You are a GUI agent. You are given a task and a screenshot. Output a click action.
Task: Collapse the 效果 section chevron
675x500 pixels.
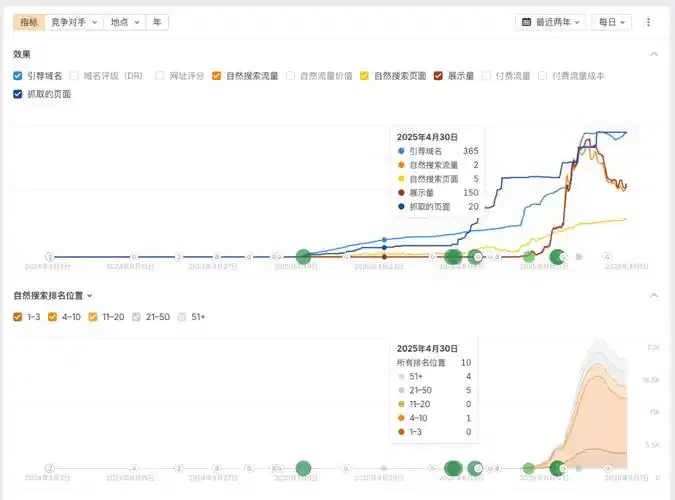click(653, 54)
